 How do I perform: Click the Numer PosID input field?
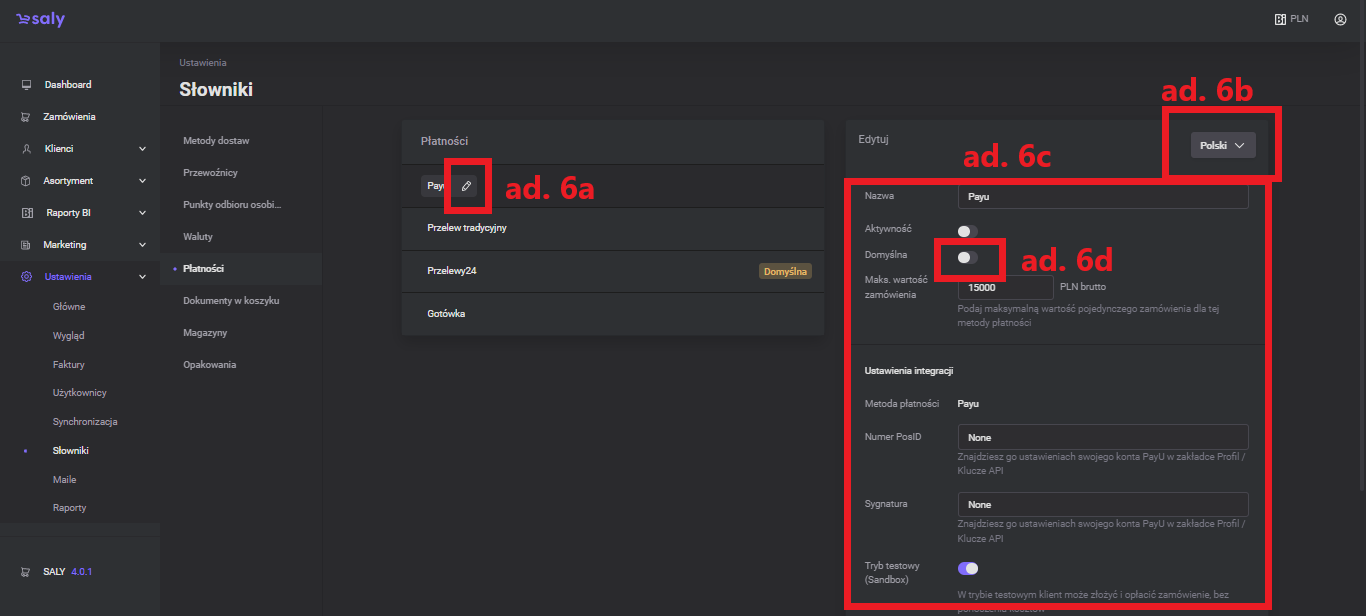1102,437
